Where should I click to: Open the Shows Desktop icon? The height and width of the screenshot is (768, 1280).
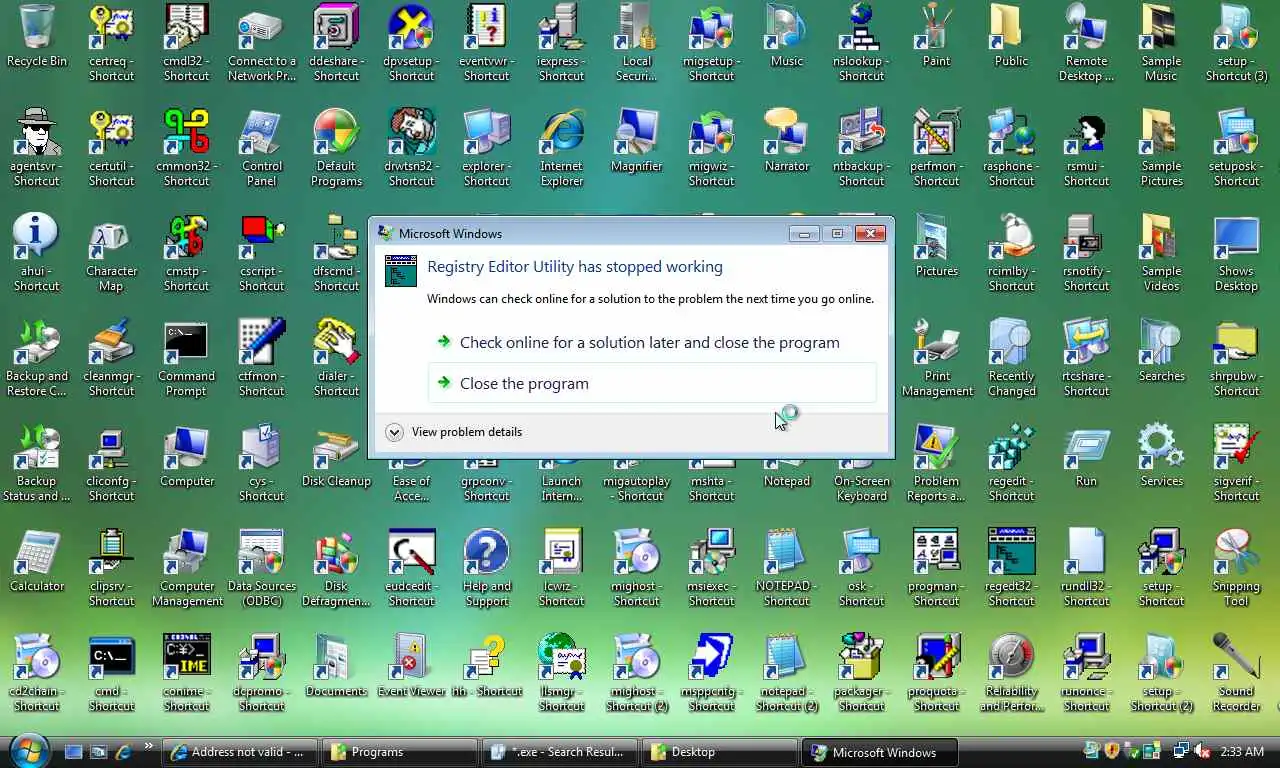(1236, 253)
